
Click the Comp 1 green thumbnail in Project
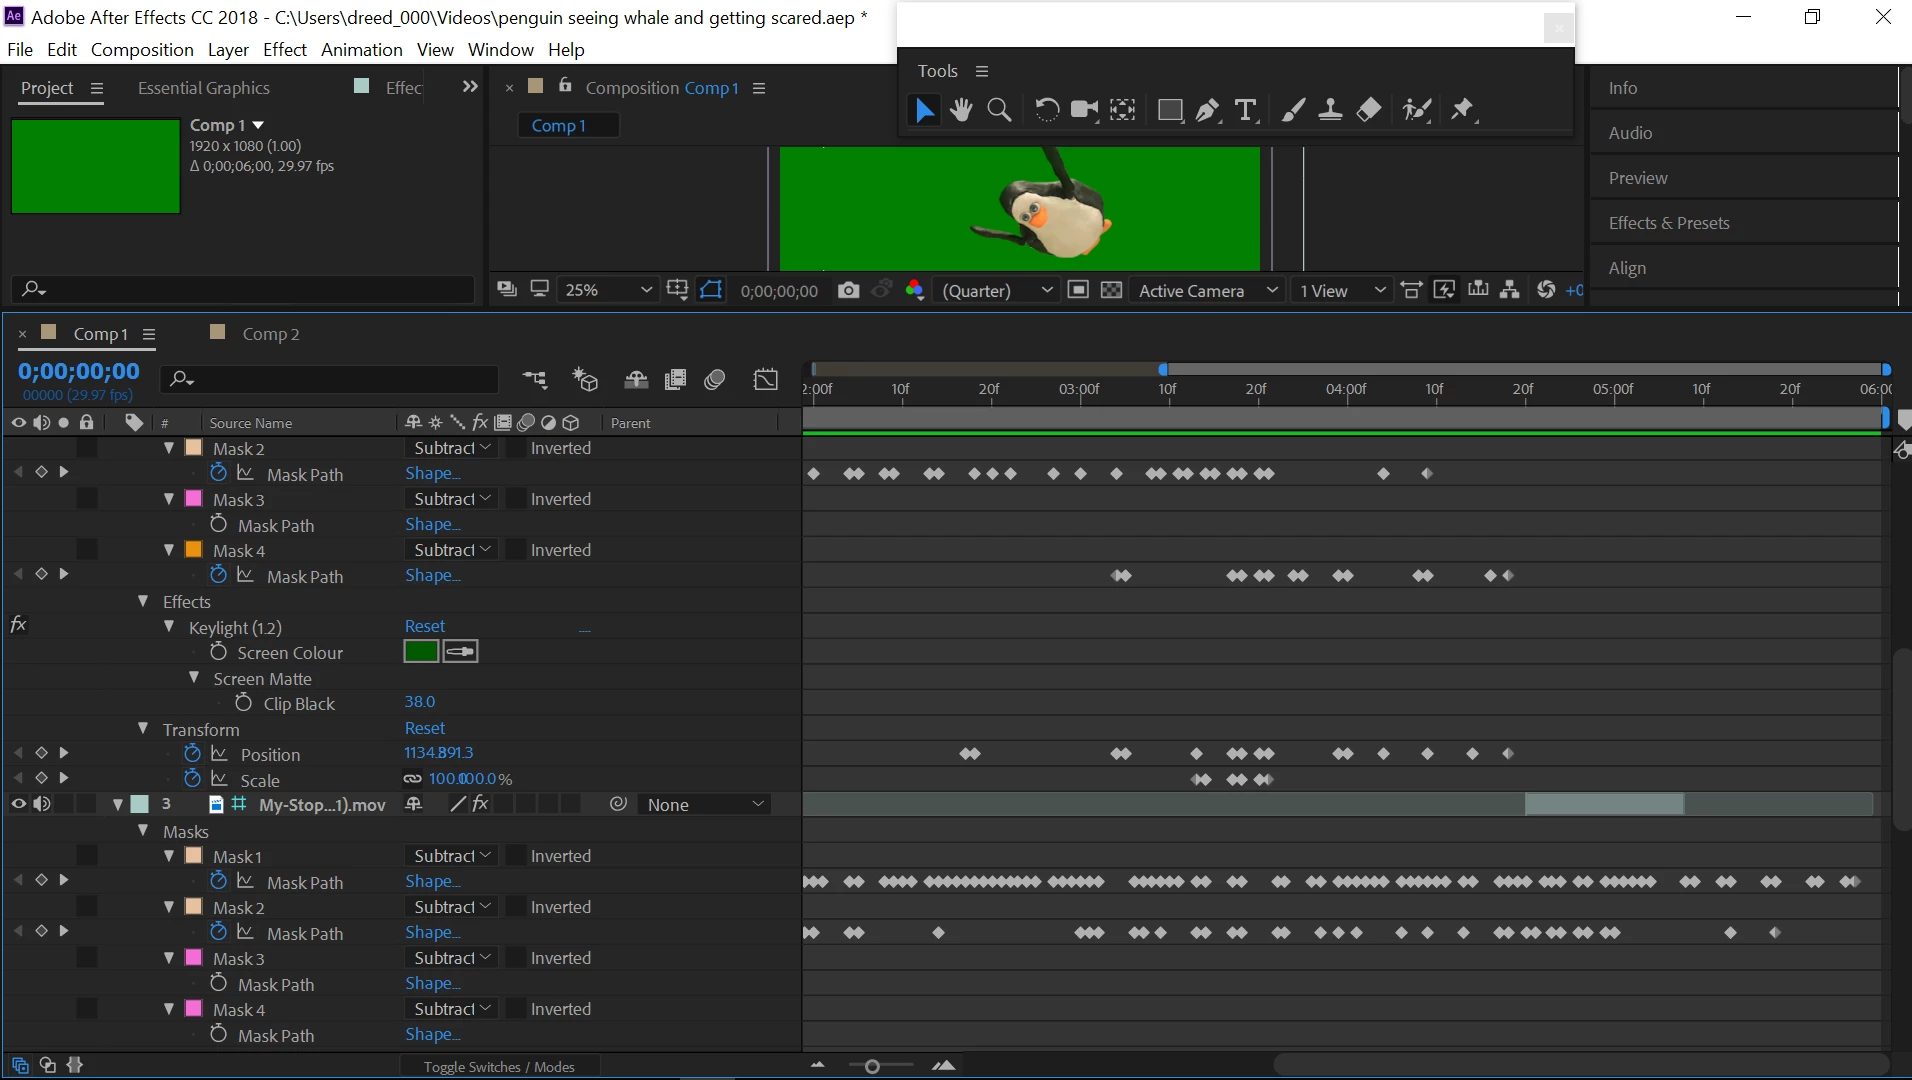click(96, 166)
